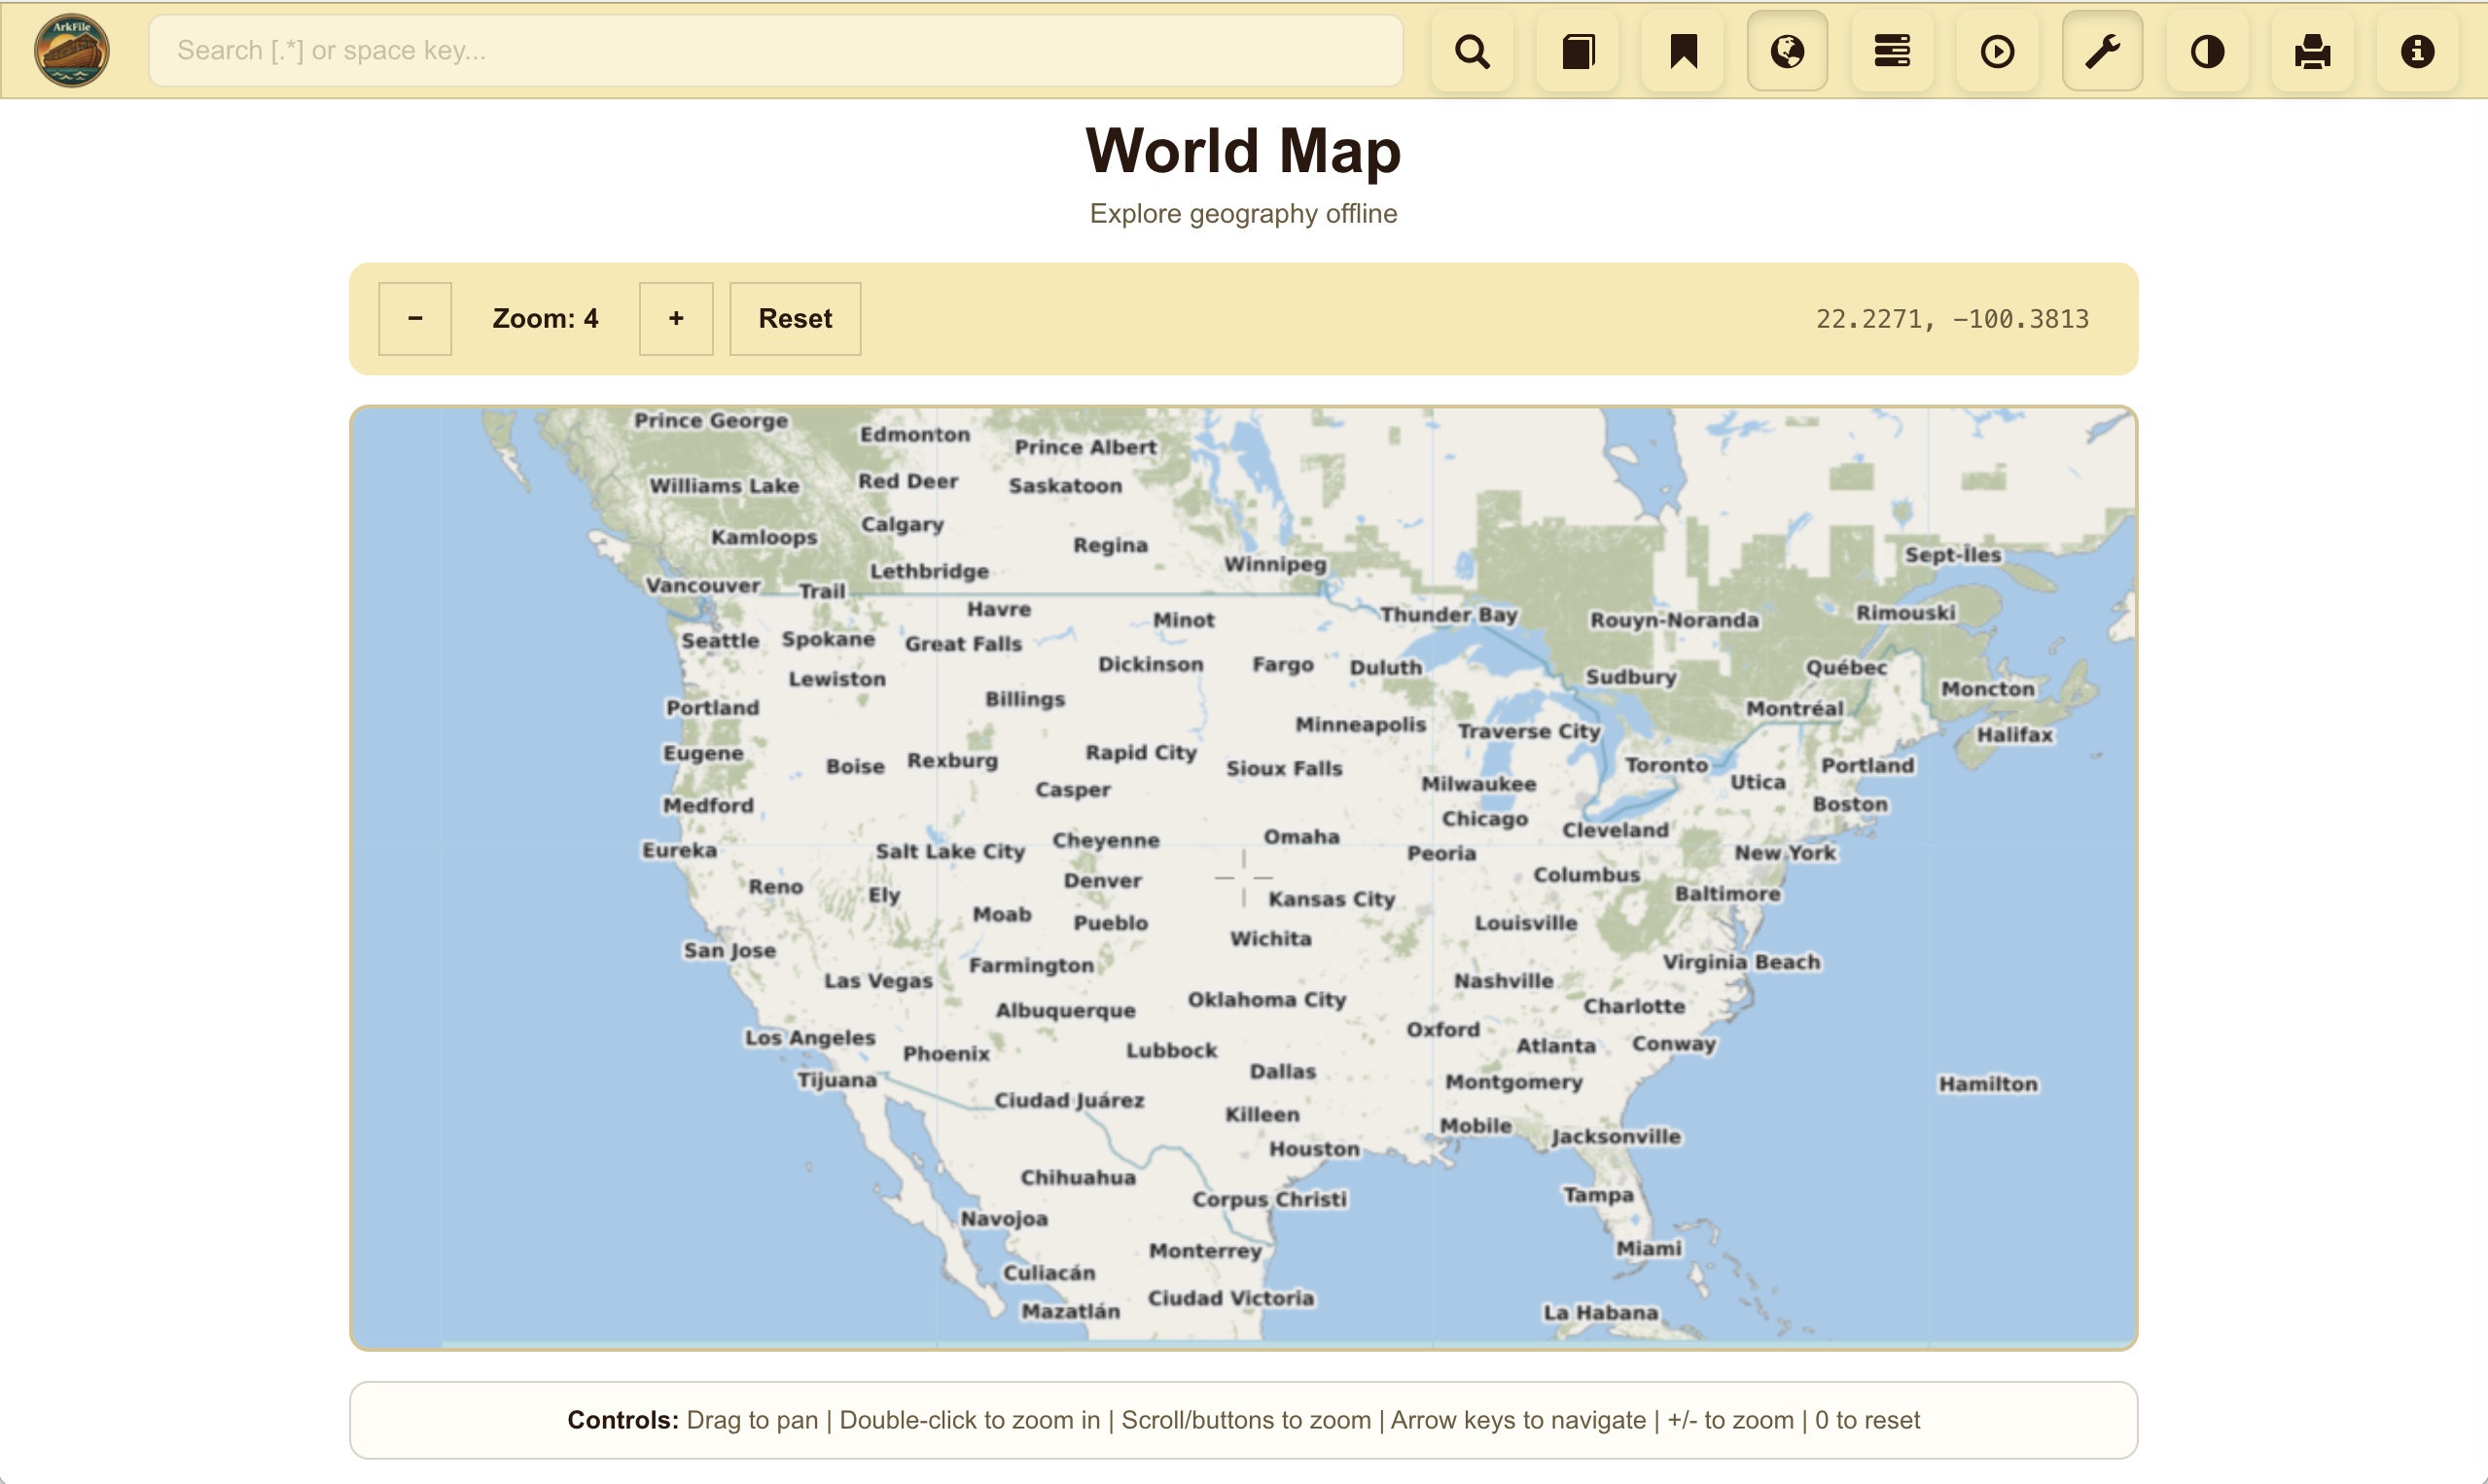This screenshot has width=2488, height=1484.
Task: Zoom in using the + button
Action: coord(675,318)
